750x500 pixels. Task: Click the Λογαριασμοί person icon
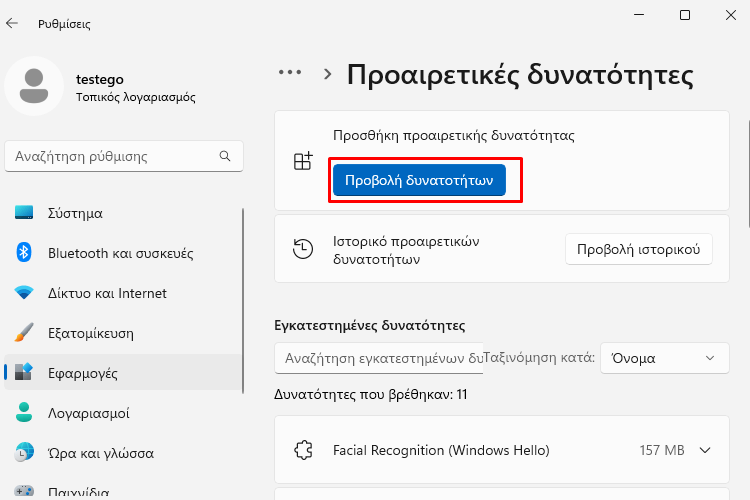pyautogui.click(x=24, y=412)
